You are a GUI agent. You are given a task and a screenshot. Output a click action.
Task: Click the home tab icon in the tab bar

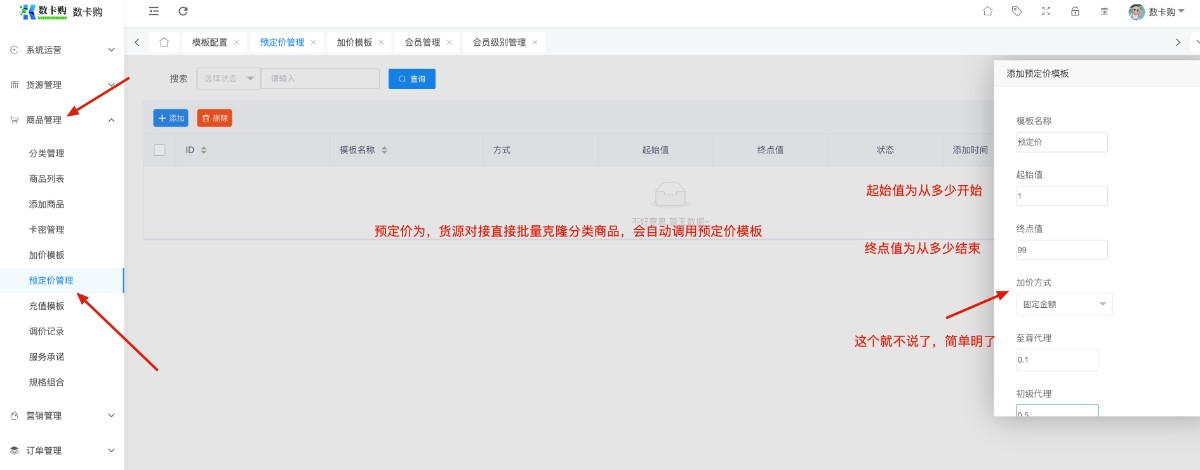(x=164, y=42)
